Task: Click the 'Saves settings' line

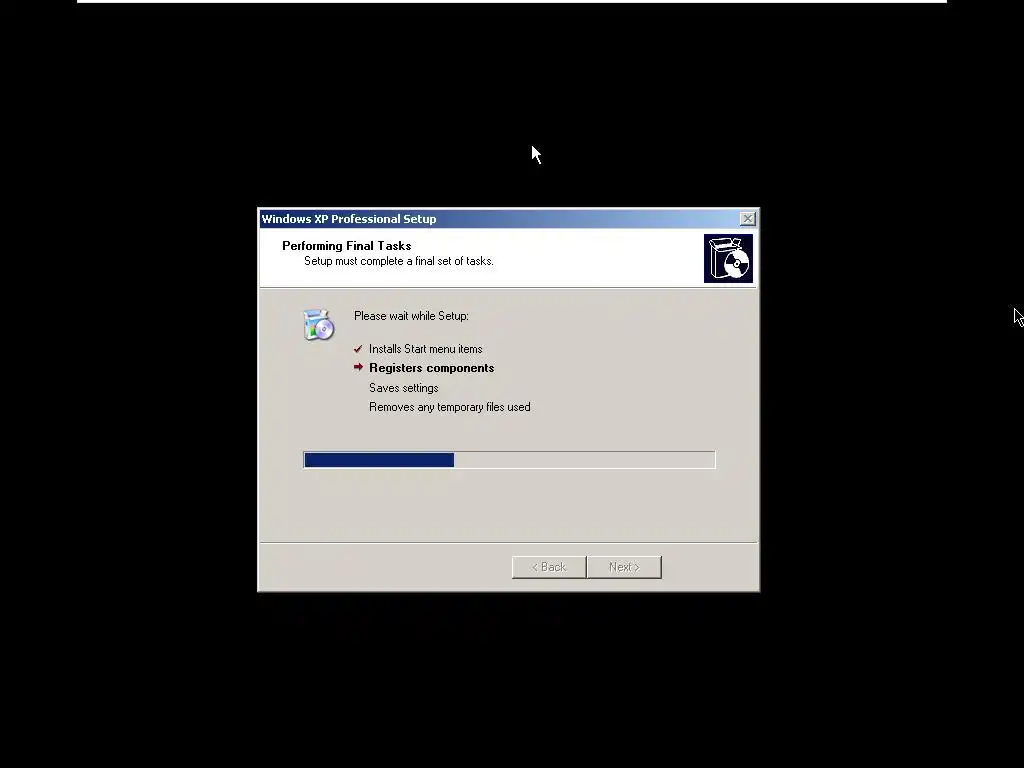Action: (404, 388)
